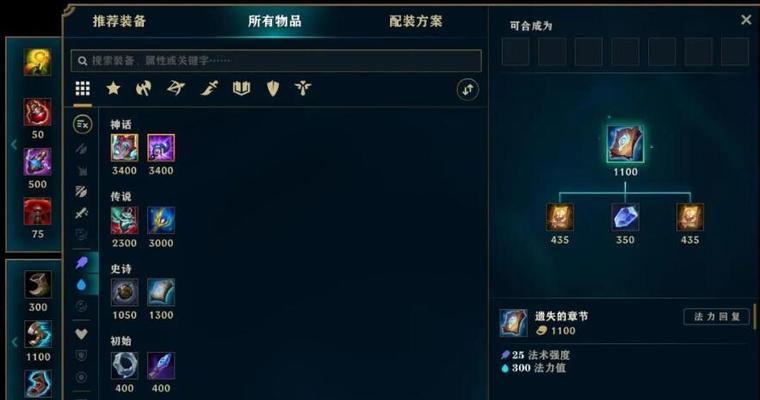Select the marksman bow class filter

pyautogui.click(x=175, y=88)
